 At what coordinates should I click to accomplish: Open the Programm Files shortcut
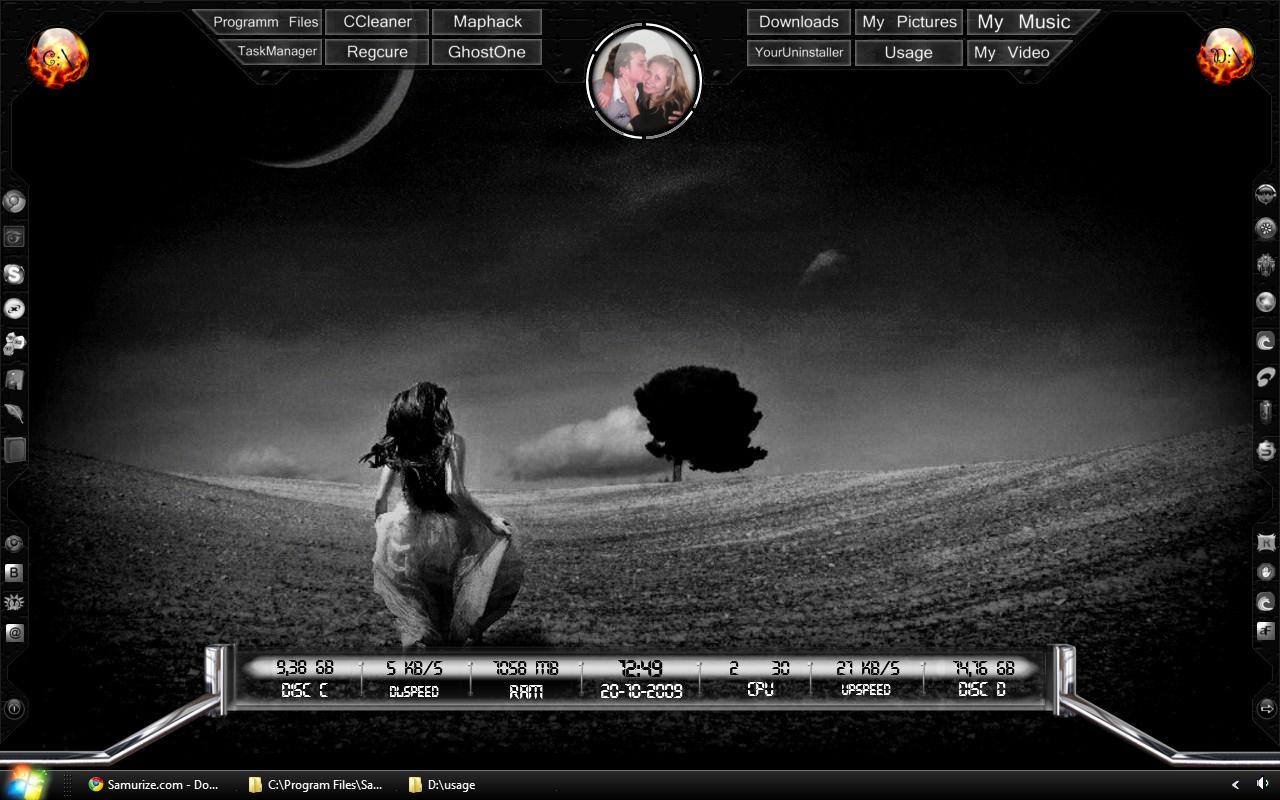pos(266,22)
